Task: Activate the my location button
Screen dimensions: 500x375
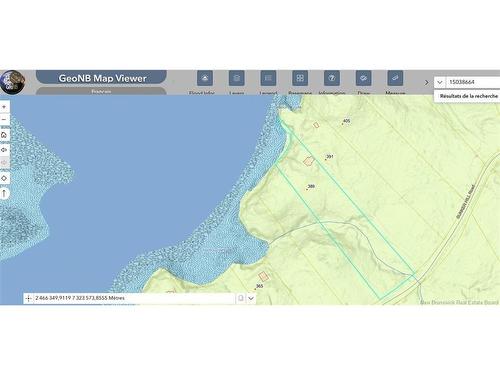Action: pyautogui.click(x=4, y=178)
